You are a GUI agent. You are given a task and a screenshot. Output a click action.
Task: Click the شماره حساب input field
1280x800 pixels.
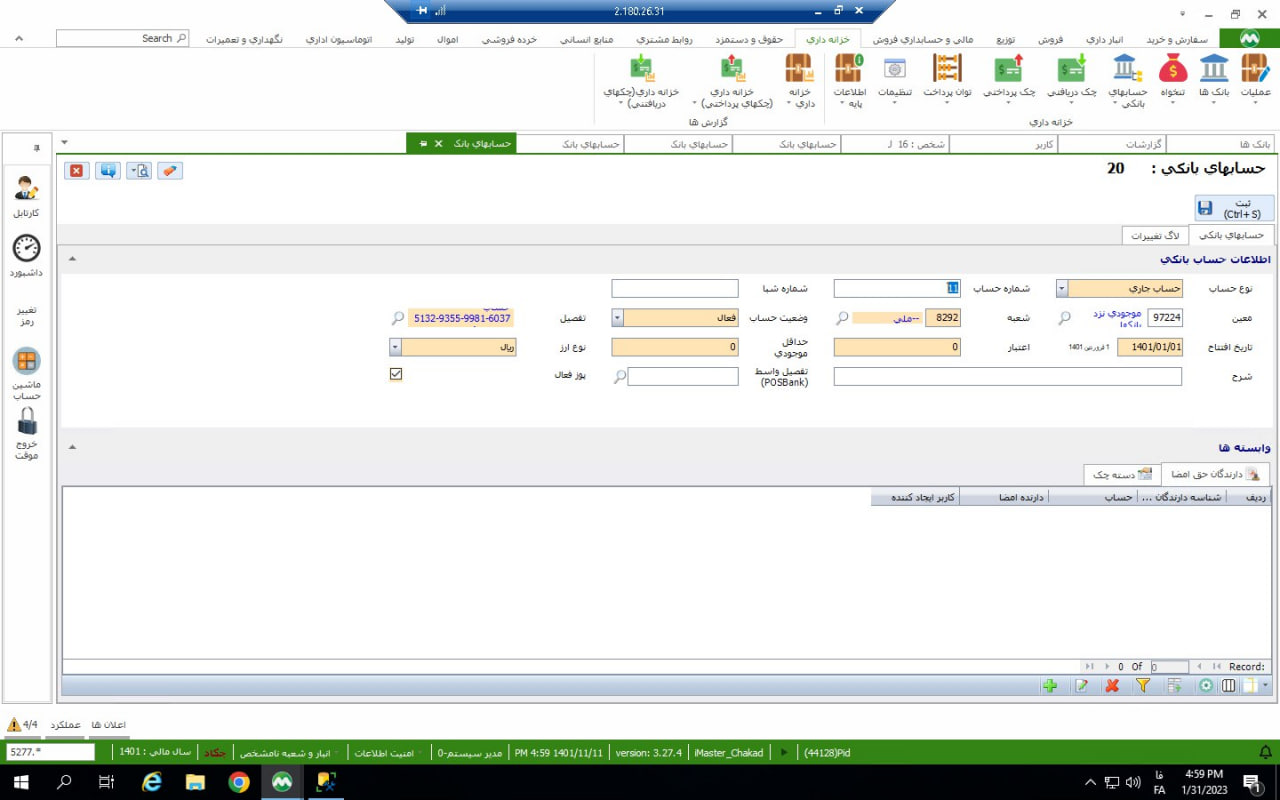click(x=897, y=289)
